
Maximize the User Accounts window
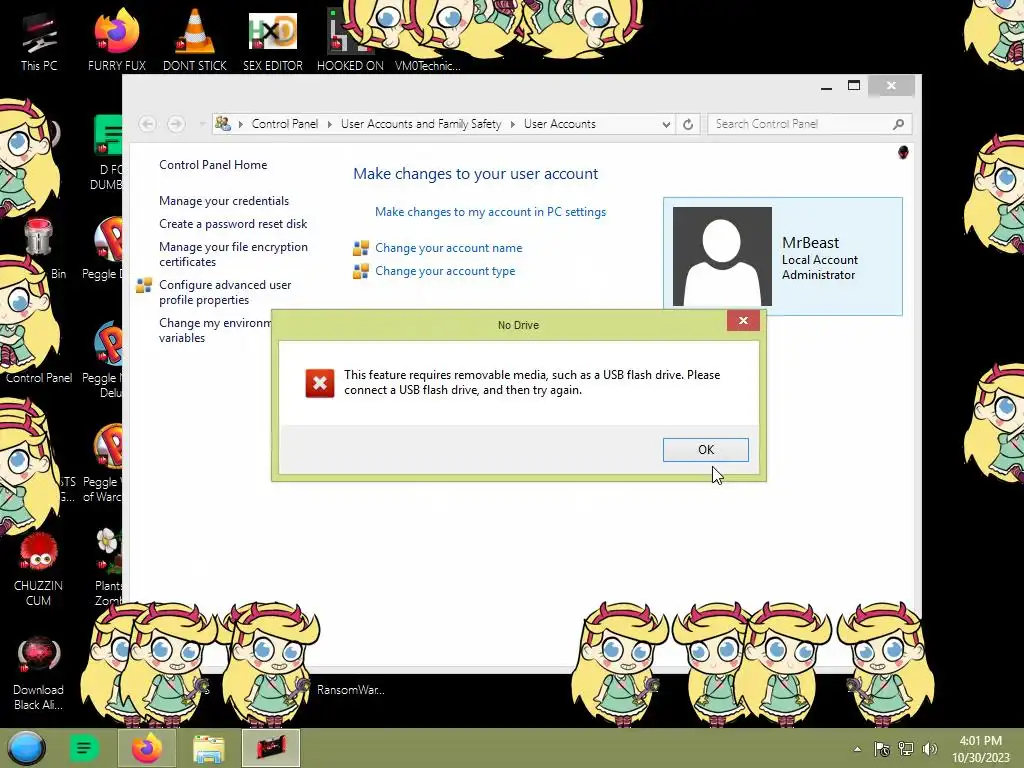(854, 86)
